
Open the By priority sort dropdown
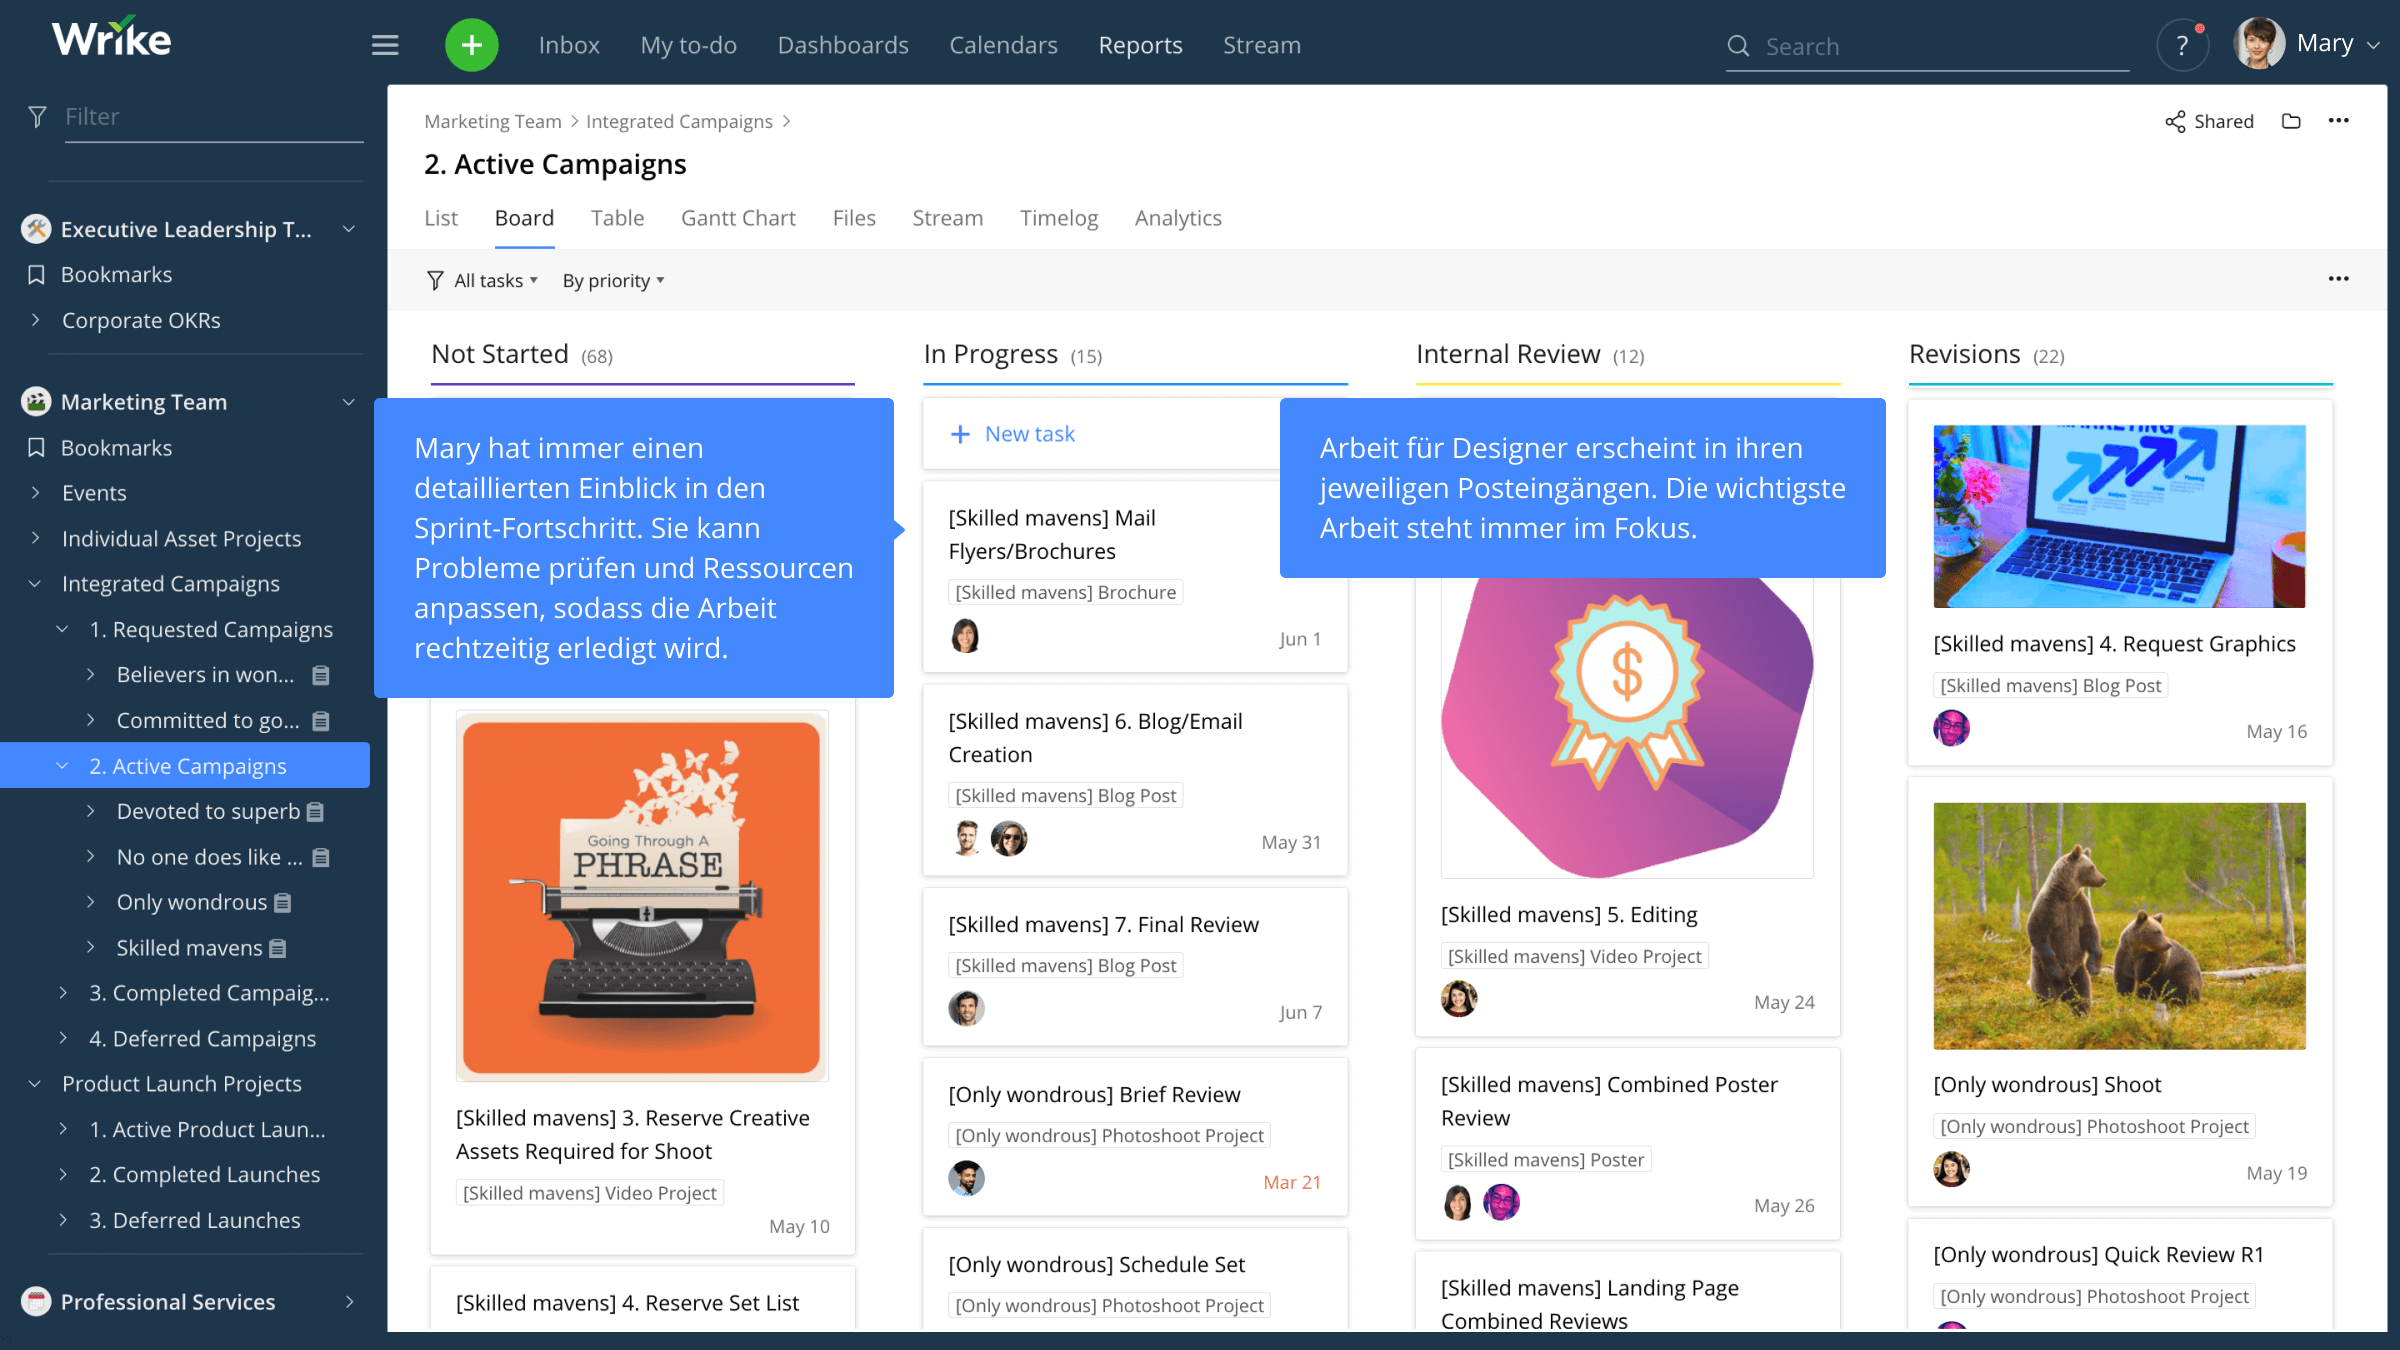click(x=613, y=281)
